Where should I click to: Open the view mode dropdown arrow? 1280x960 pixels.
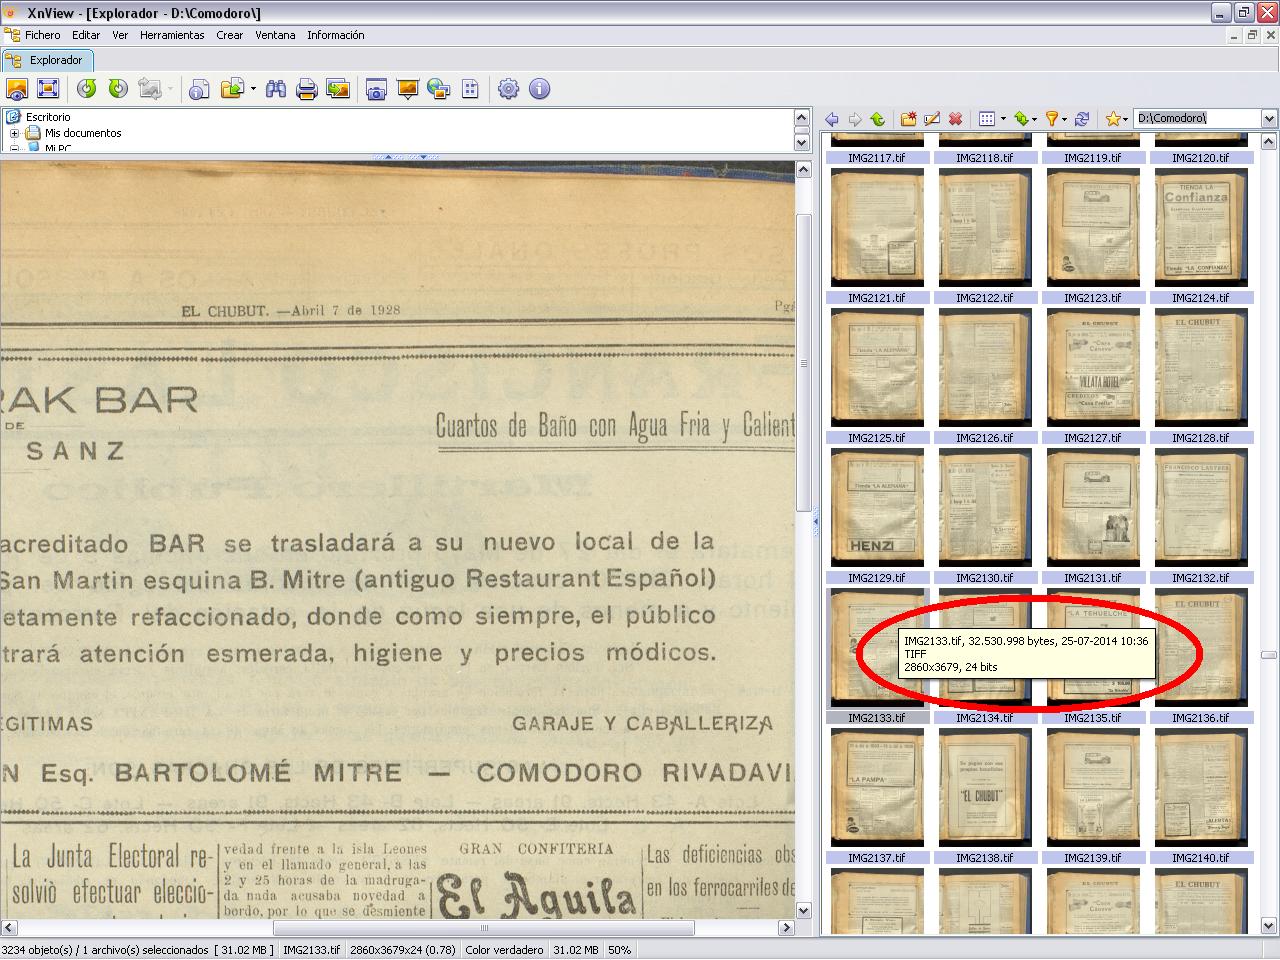(1003, 119)
